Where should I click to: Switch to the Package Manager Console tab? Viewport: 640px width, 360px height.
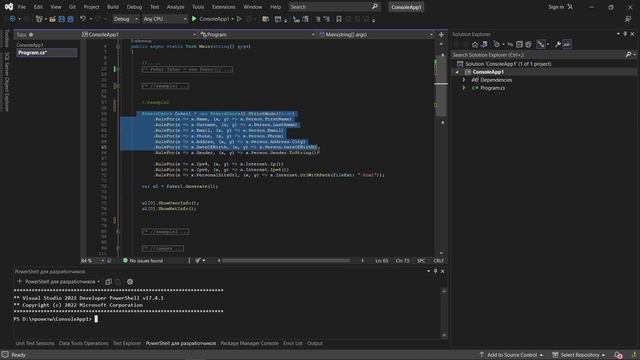pos(249,343)
